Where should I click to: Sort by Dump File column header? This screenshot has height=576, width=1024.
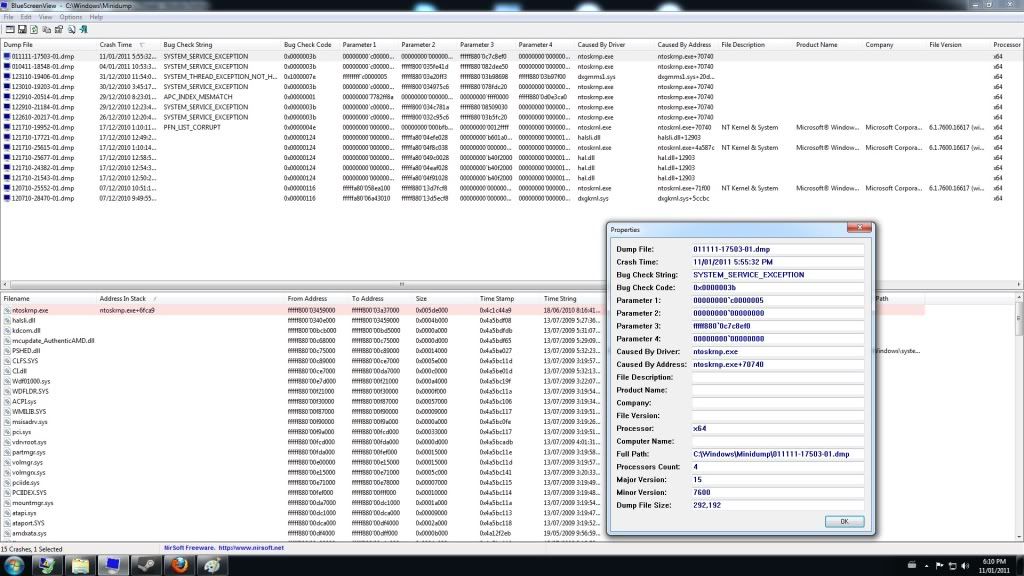pyautogui.click(x=48, y=44)
